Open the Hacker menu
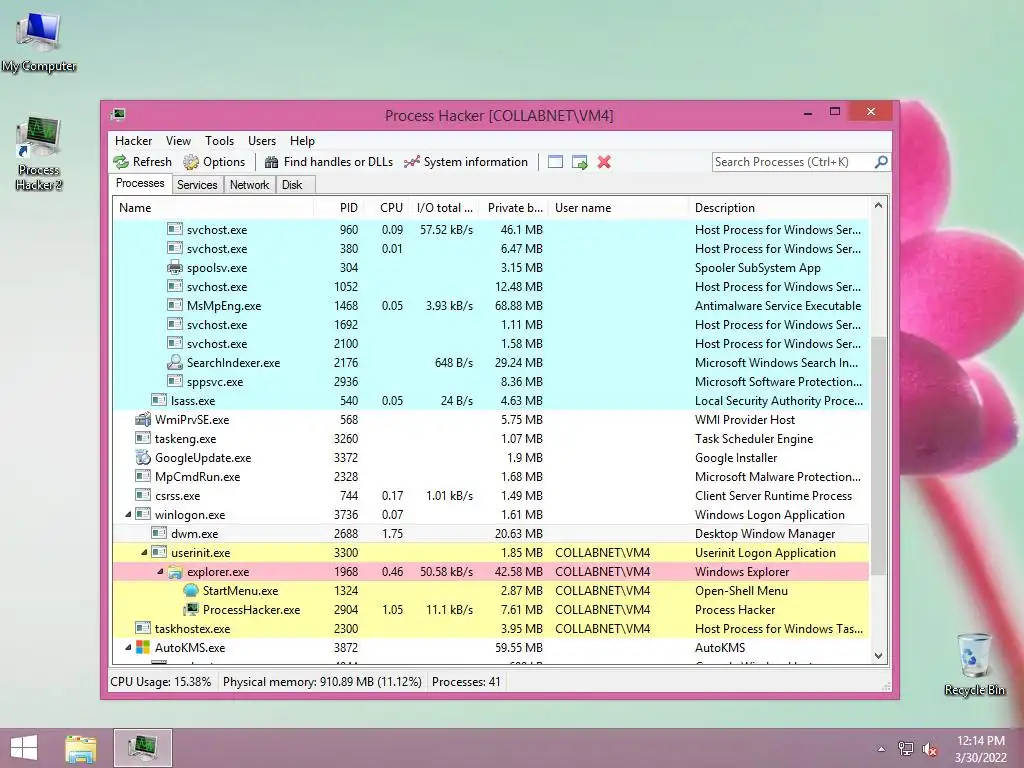This screenshot has width=1024, height=768. tap(133, 141)
